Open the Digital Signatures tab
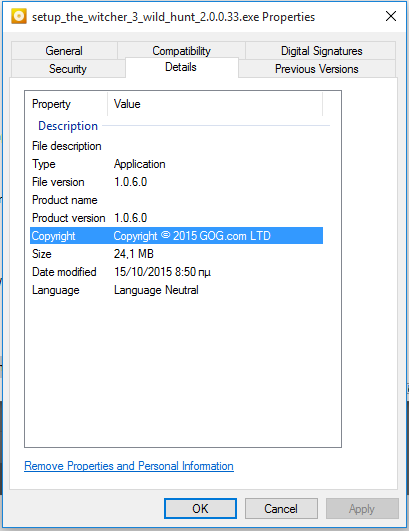Image resolution: width=409 pixels, height=531 pixels. click(x=321, y=51)
